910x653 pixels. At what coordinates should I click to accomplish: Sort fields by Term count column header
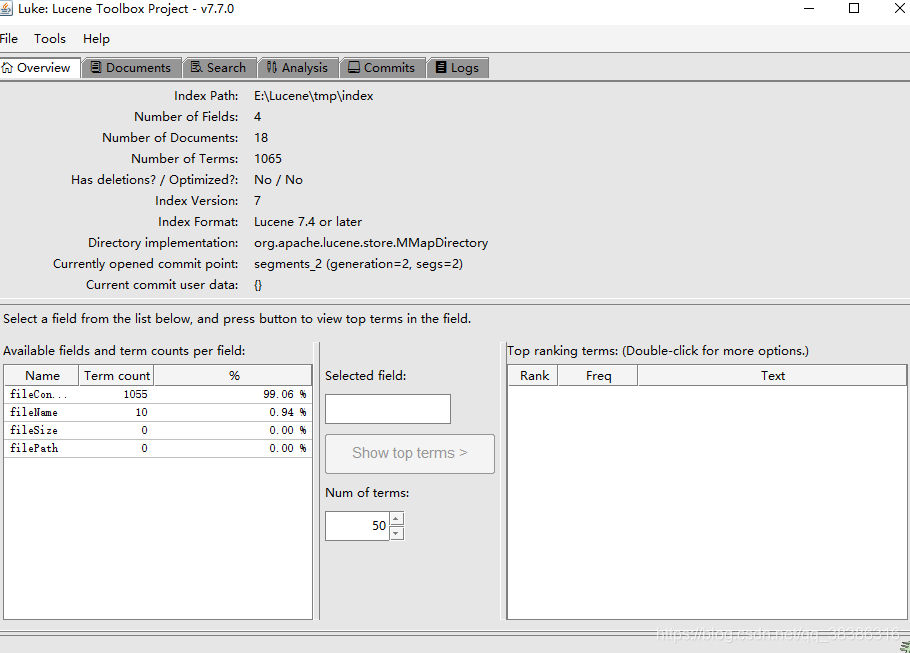pos(117,376)
